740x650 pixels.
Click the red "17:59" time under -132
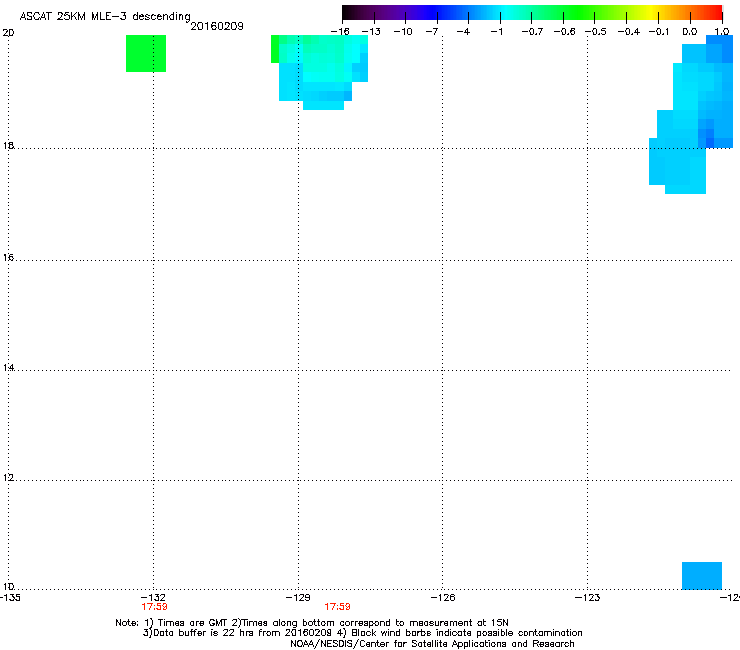154,607
